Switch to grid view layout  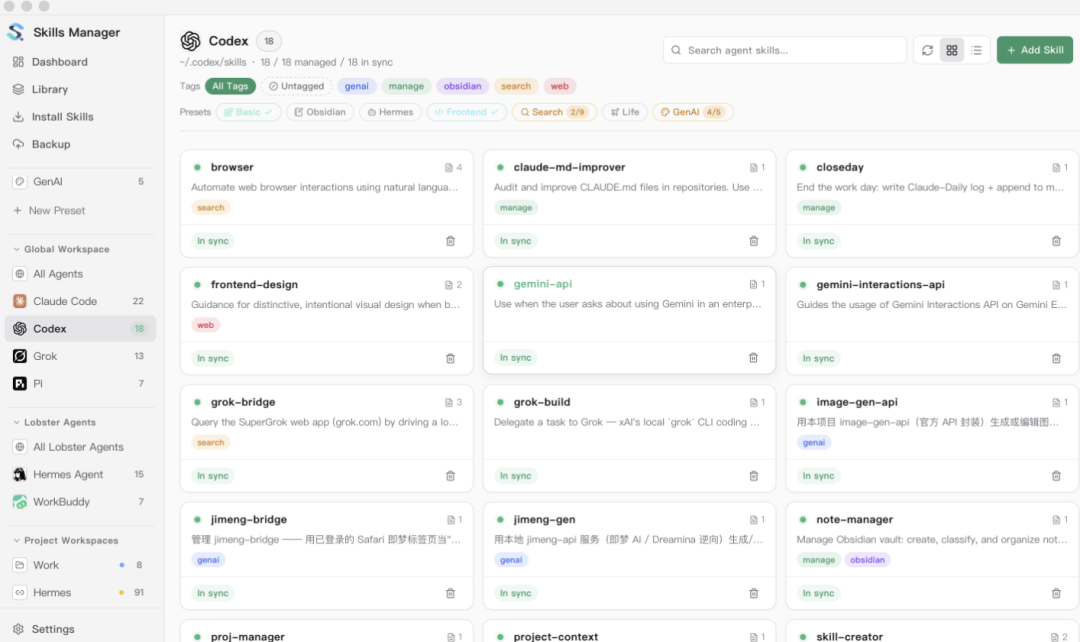[952, 50]
